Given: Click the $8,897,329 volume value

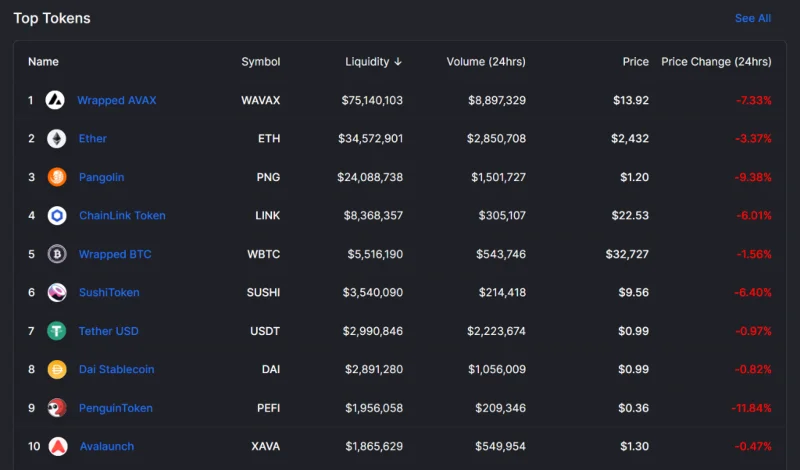Looking at the screenshot, I should point(497,100).
